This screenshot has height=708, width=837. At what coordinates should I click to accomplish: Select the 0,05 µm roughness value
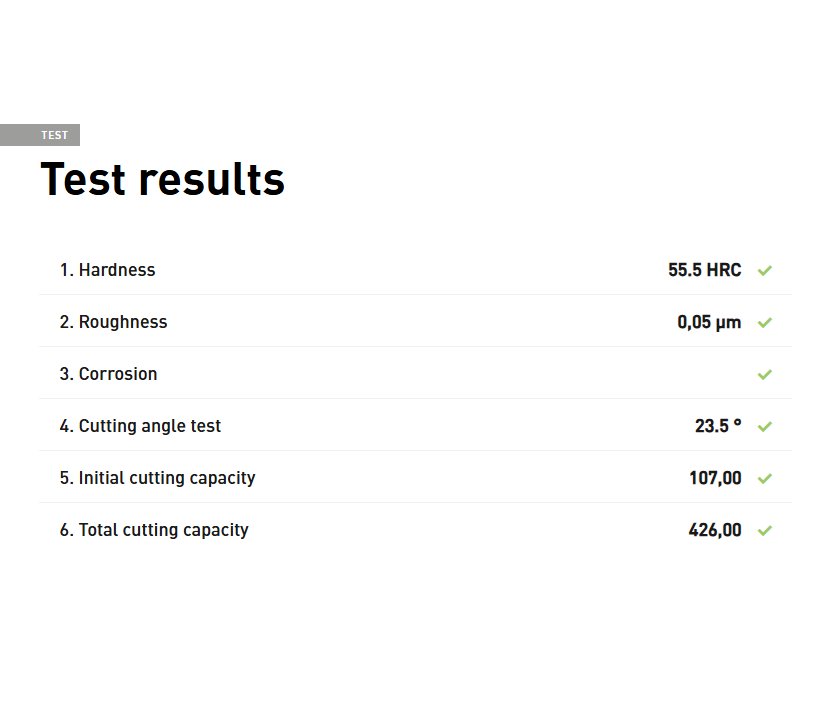(x=709, y=322)
